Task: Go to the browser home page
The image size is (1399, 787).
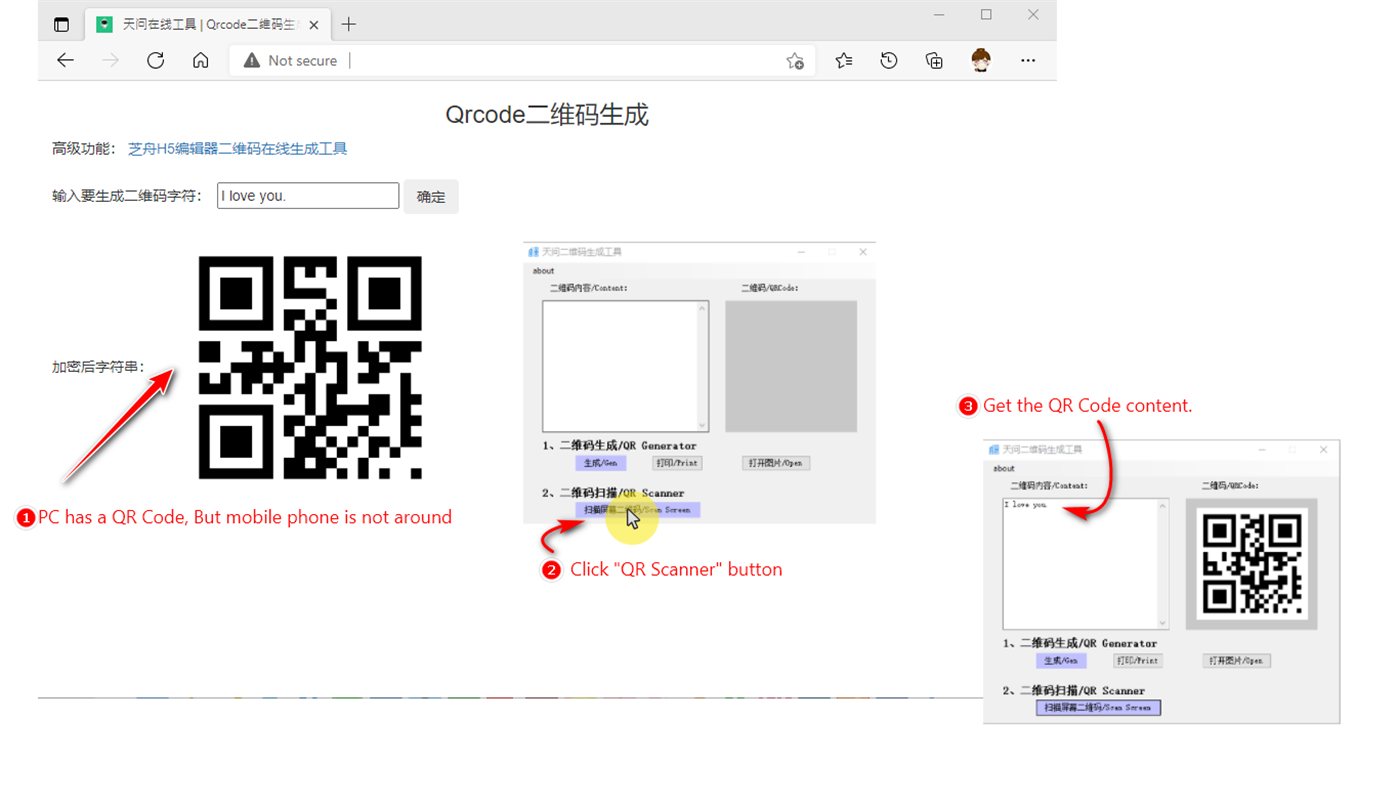Action: click(200, 60)
